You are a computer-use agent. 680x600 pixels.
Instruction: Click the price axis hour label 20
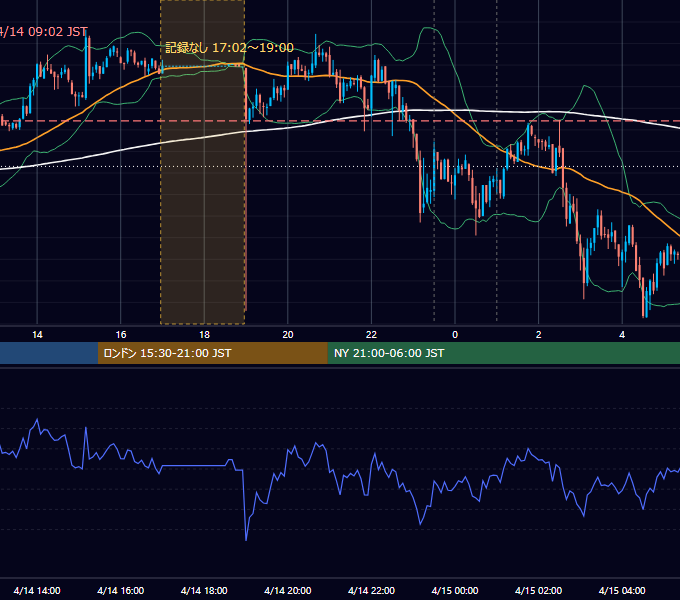click(x=288, y=335)
